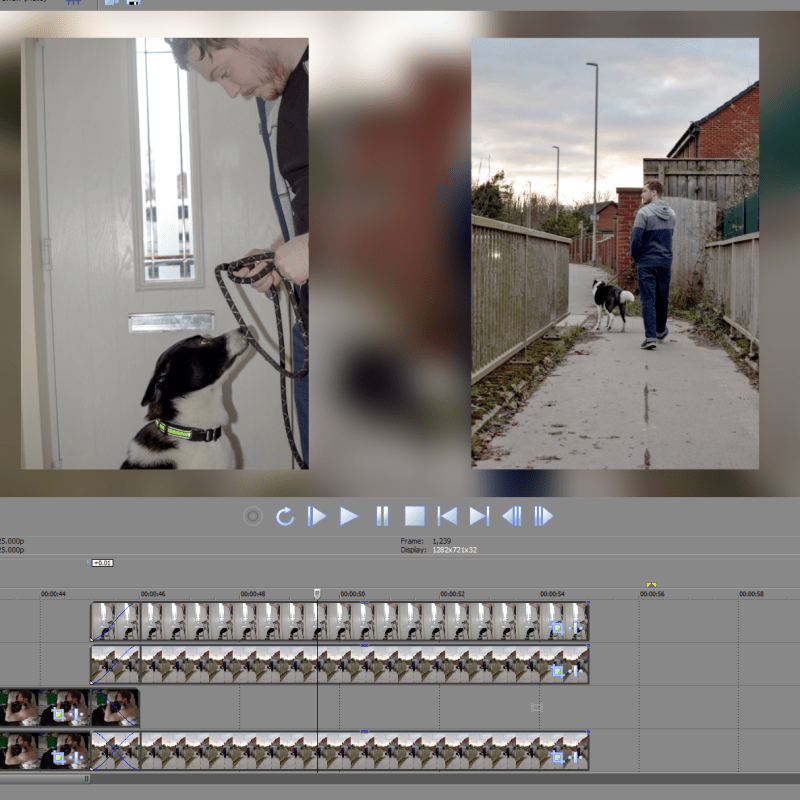Click ruler time 00:00:46
The width and height of the screenshot is (800, 800).
pos(153,594)
